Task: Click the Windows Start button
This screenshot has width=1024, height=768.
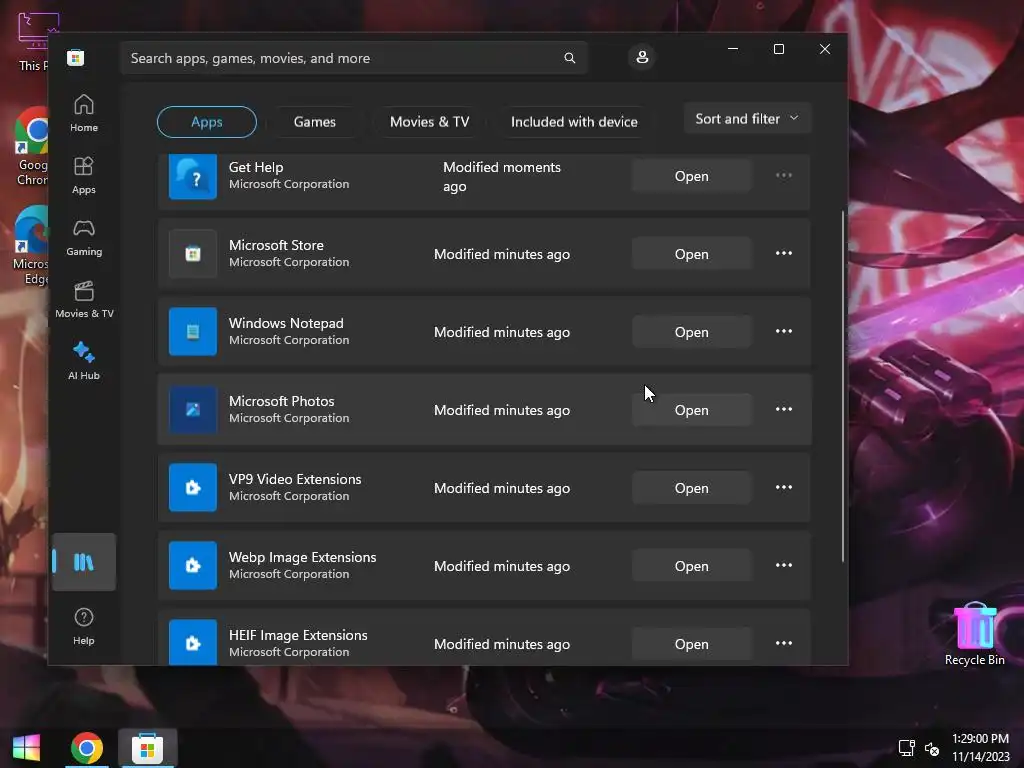Action: click(26, 748)
